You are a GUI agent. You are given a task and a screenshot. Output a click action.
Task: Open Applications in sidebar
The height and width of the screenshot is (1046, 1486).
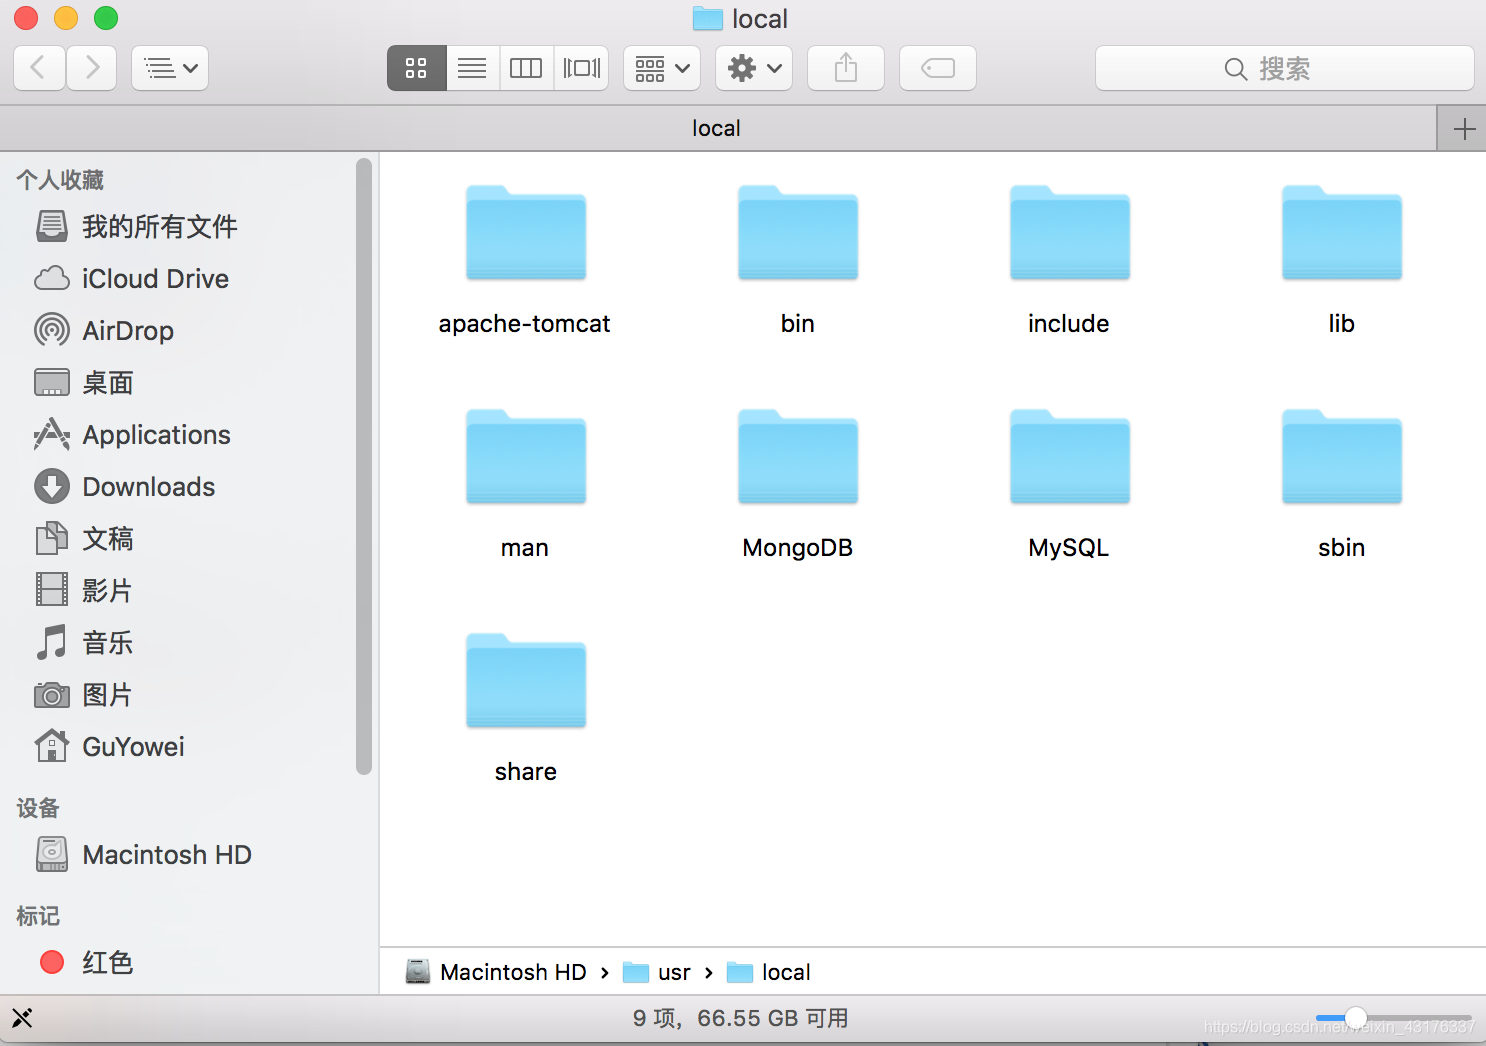(x=156, y=435)
